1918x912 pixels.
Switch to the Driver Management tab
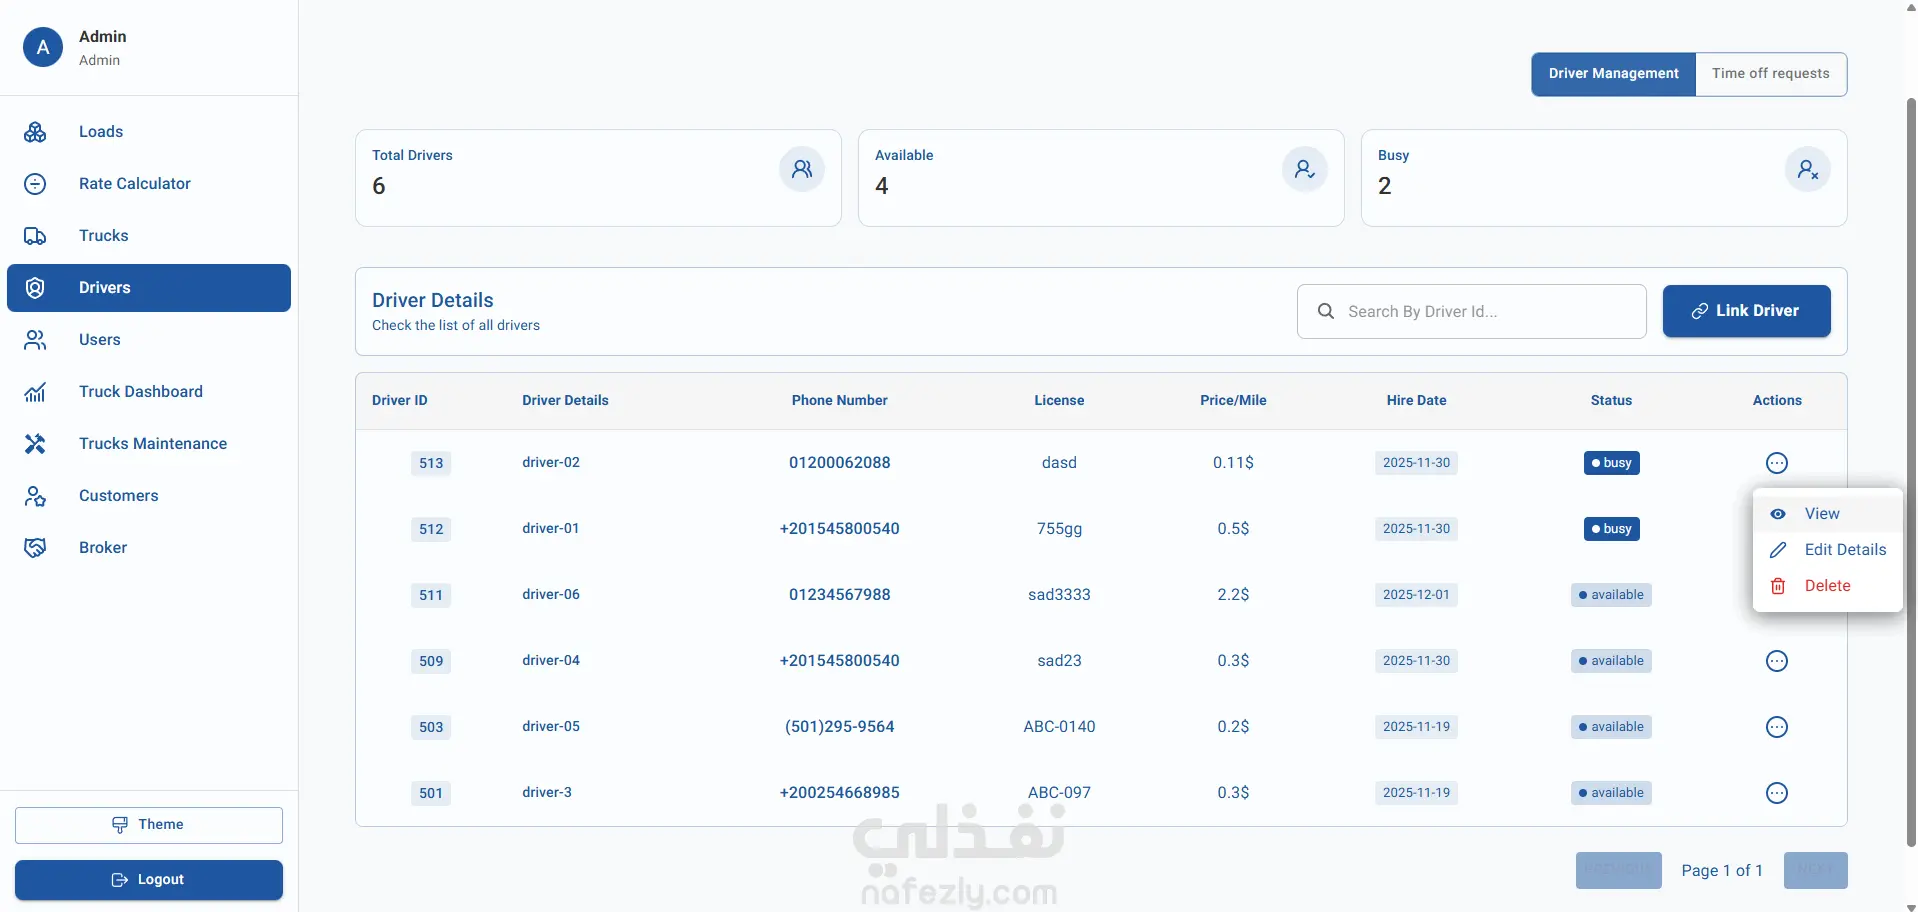(x=1614, y=74)
